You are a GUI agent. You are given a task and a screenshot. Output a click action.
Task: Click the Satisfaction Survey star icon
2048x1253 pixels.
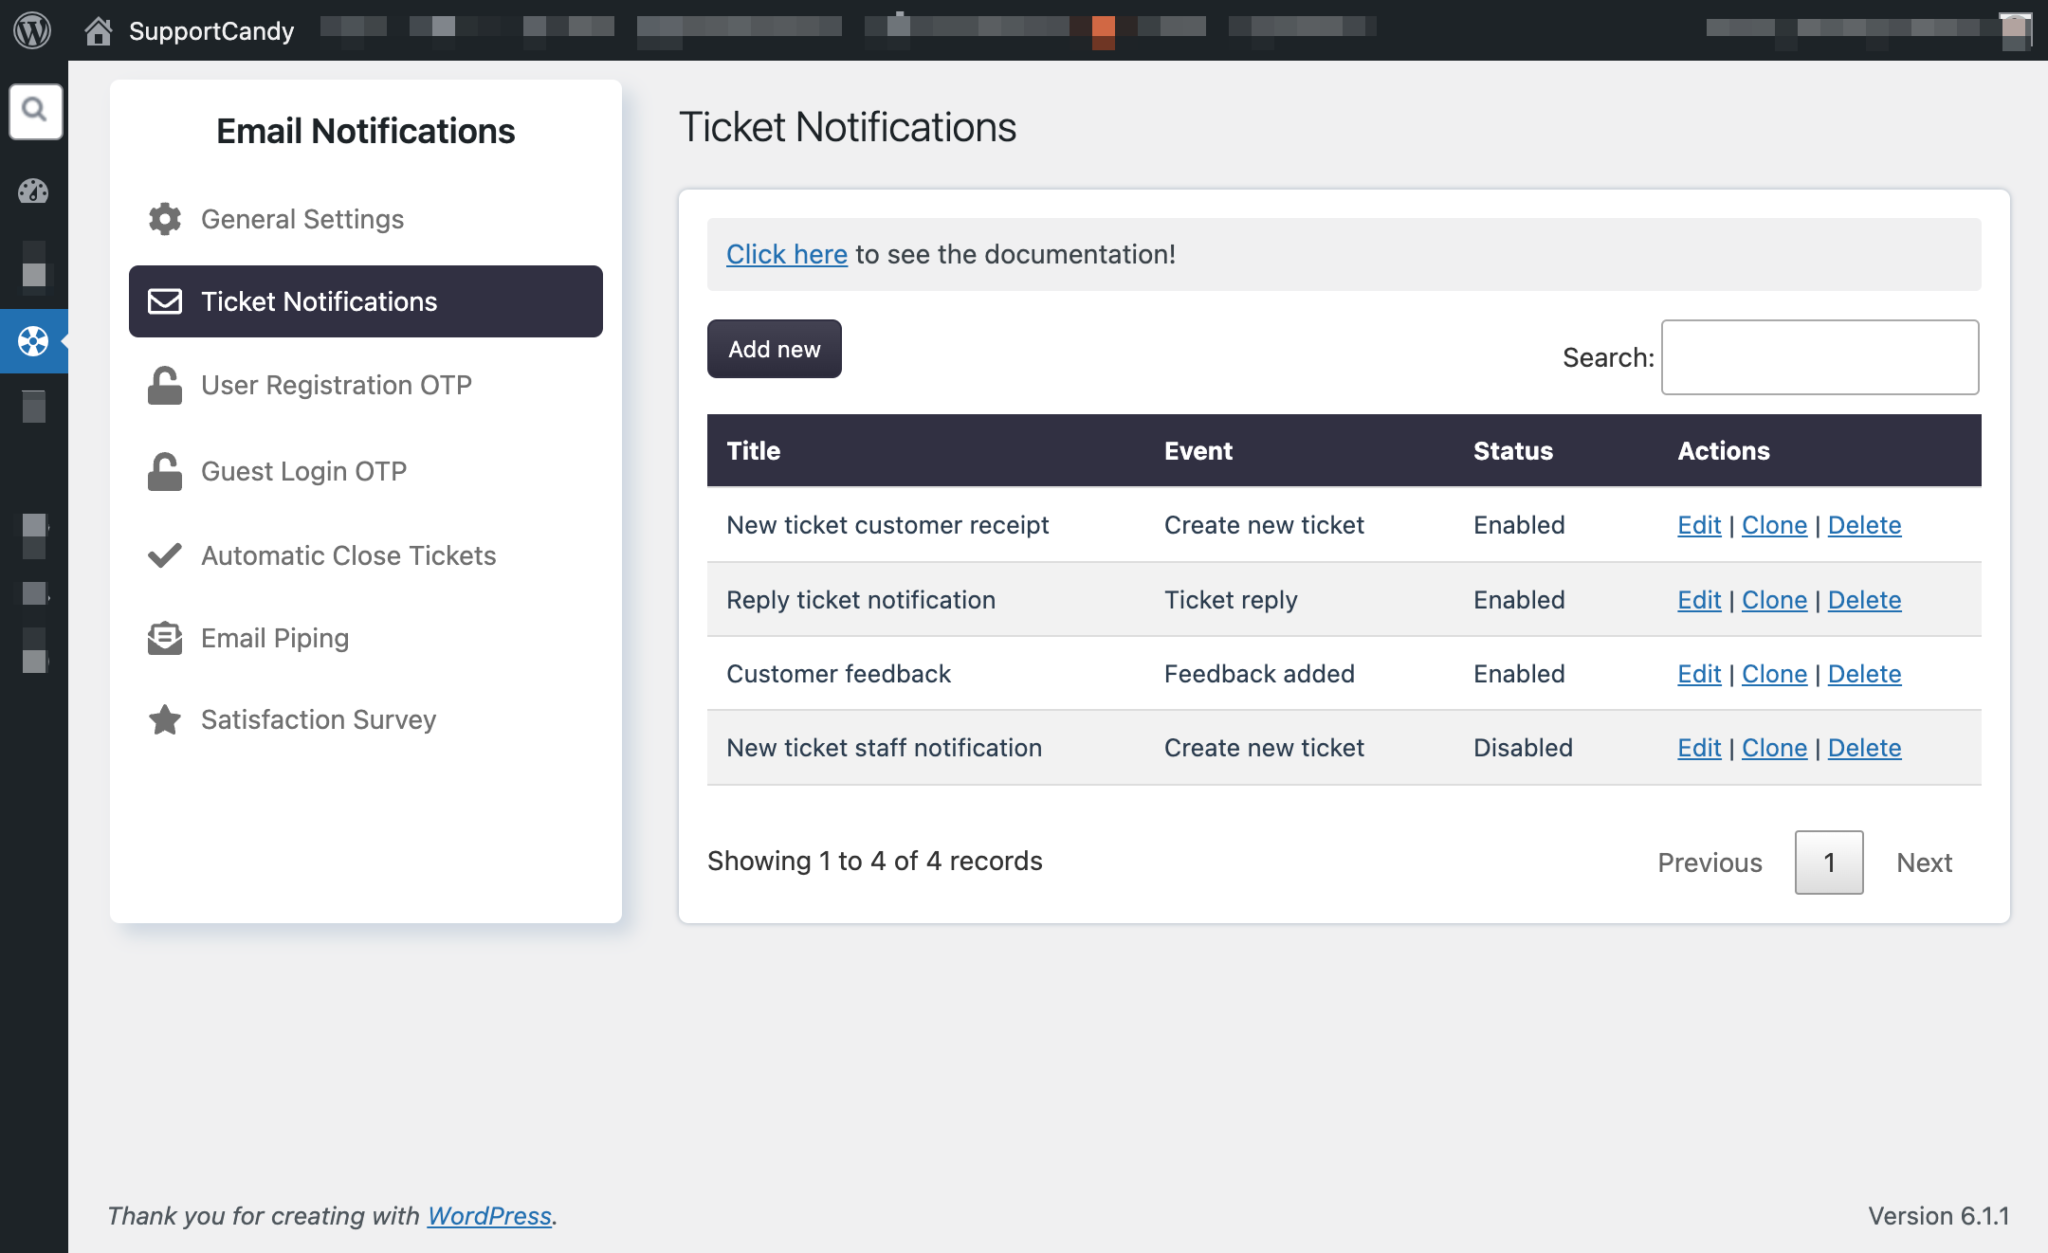pyautogui.click(x=165, y=719)
